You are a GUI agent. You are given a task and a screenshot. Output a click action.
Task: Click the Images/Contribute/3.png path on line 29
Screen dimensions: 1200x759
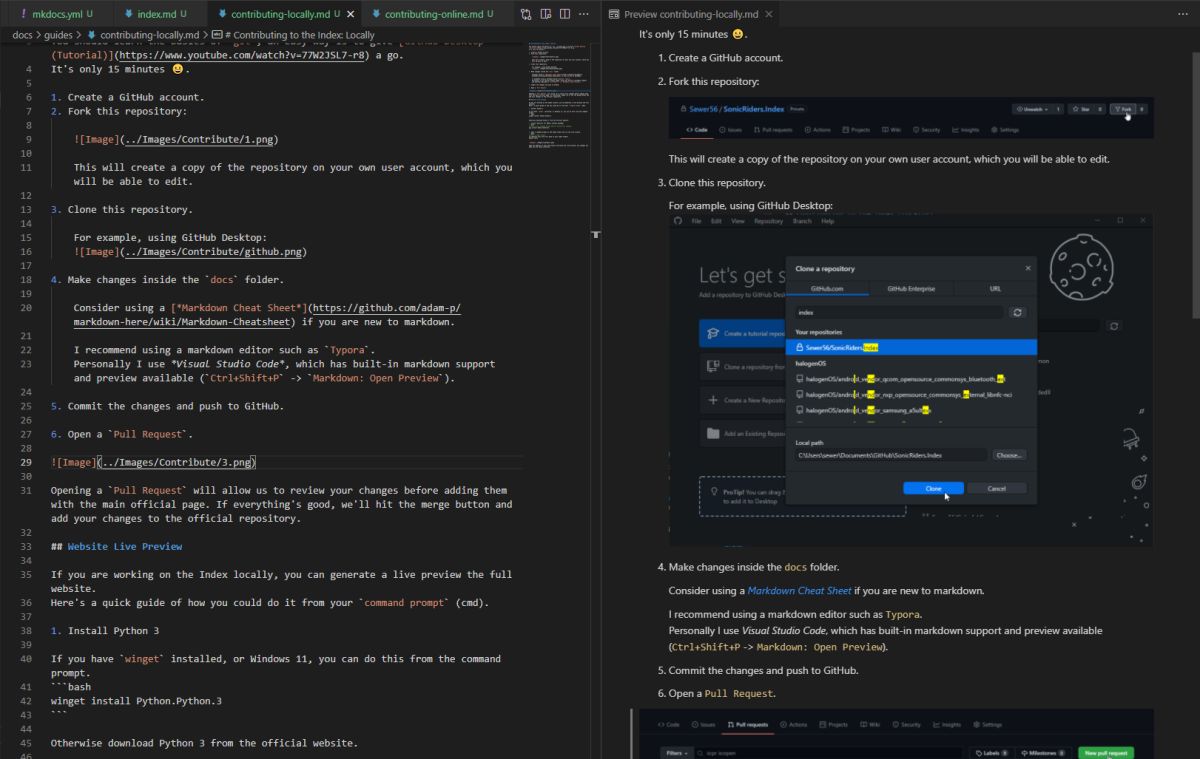point(176,462)
